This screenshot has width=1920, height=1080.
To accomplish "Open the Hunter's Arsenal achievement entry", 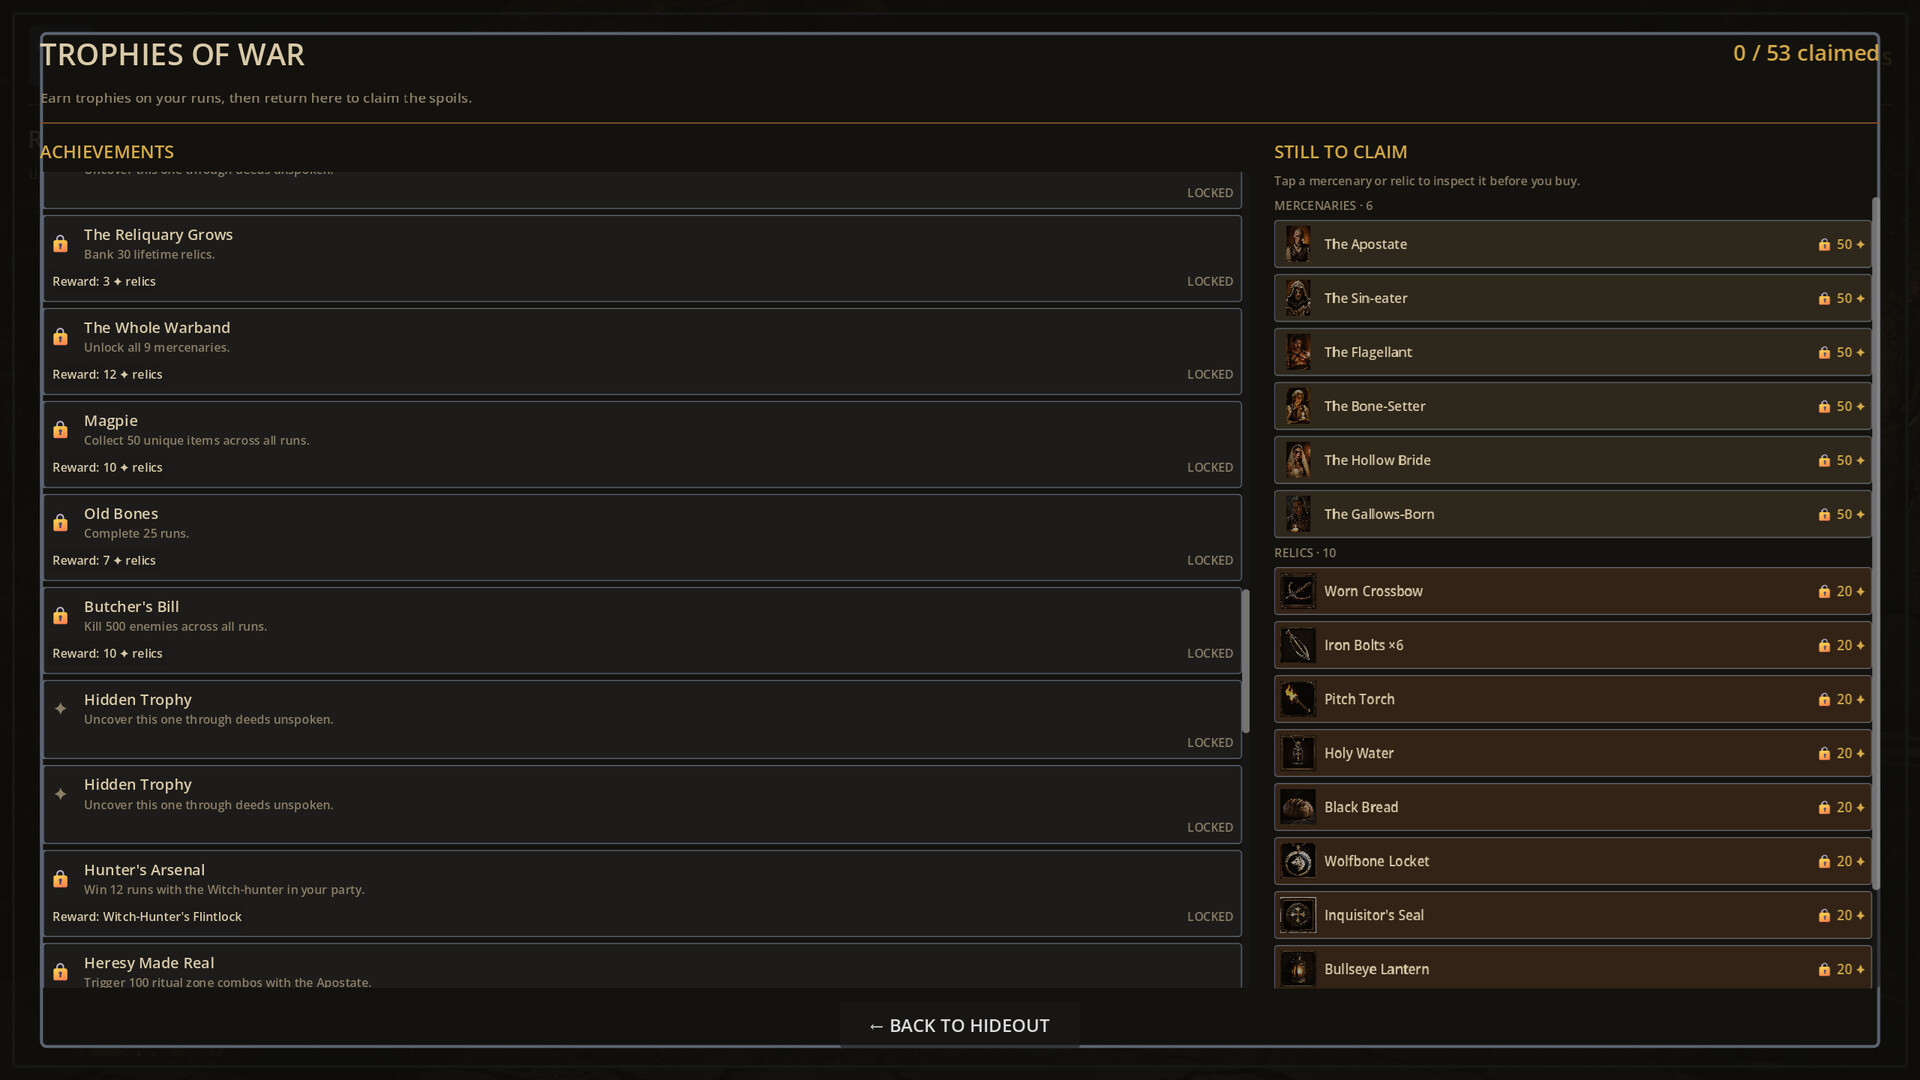I will coord(642,893).
